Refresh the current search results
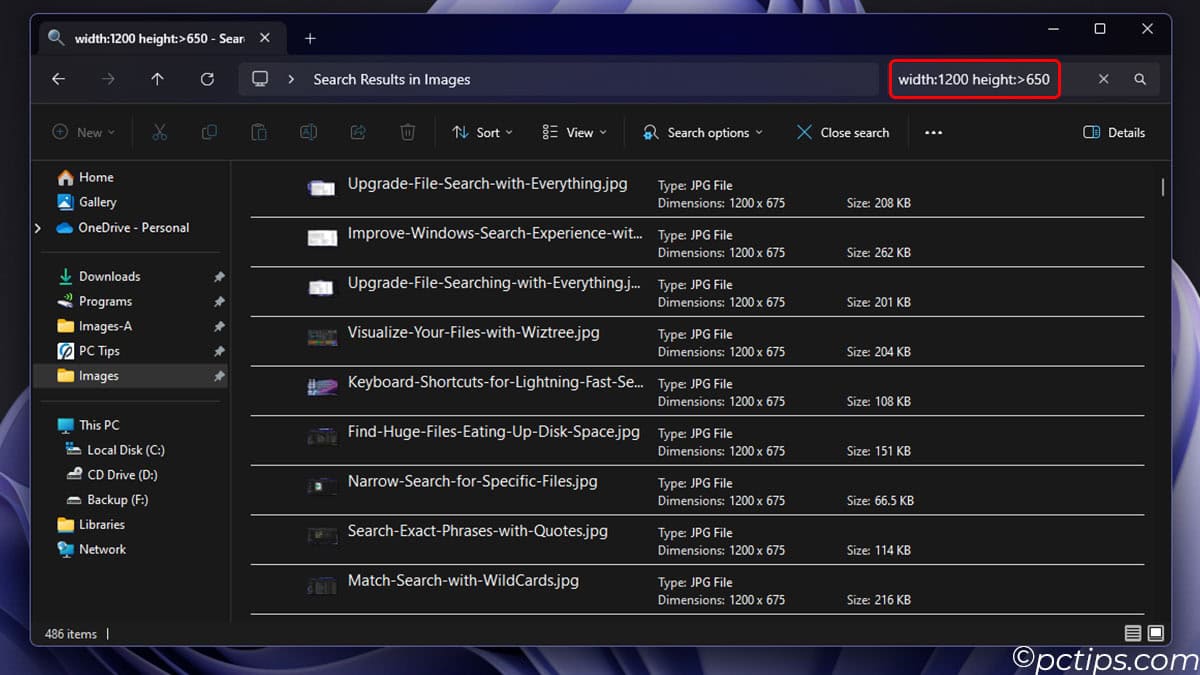Image resolution: width=1200 pixels, height=675 pixels. (x=207, y=79)
